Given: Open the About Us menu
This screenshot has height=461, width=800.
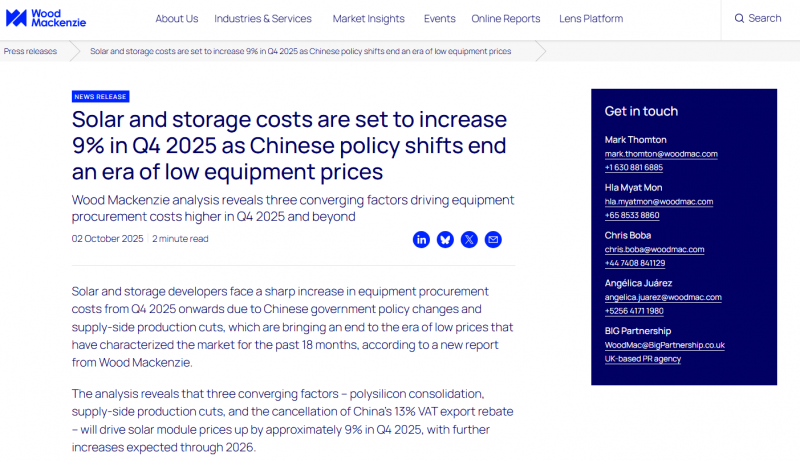Looking at the screenshot, I should pyautogui.click(x=177, y=18).
